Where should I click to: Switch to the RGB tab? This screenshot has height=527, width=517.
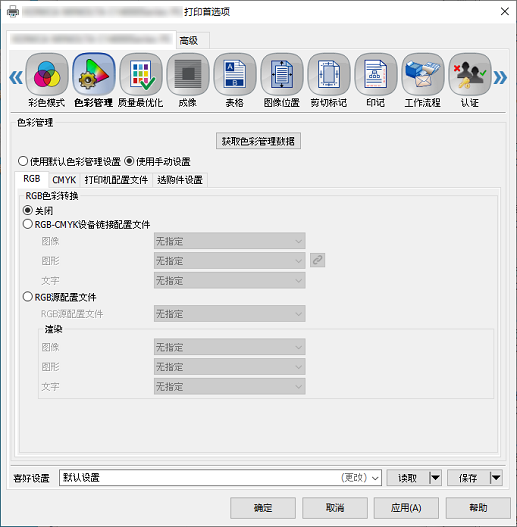tap(32, 179)
